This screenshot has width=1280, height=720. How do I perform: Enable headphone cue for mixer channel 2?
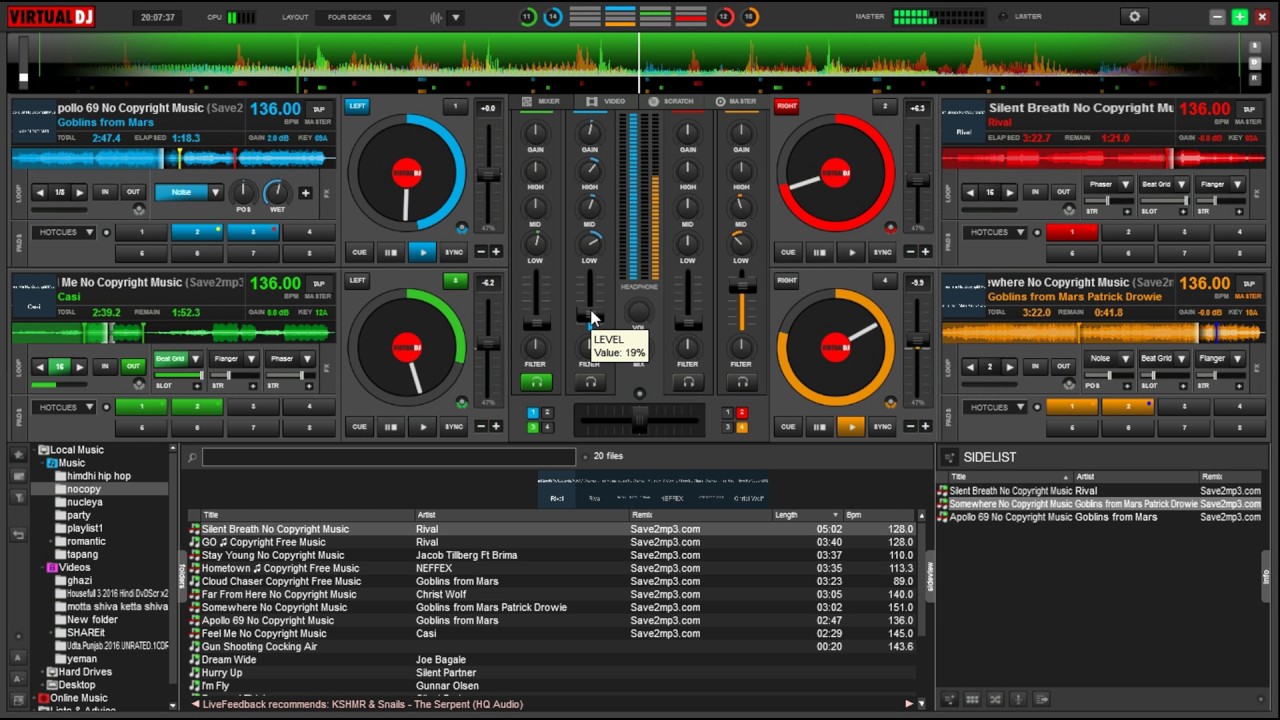590,382
